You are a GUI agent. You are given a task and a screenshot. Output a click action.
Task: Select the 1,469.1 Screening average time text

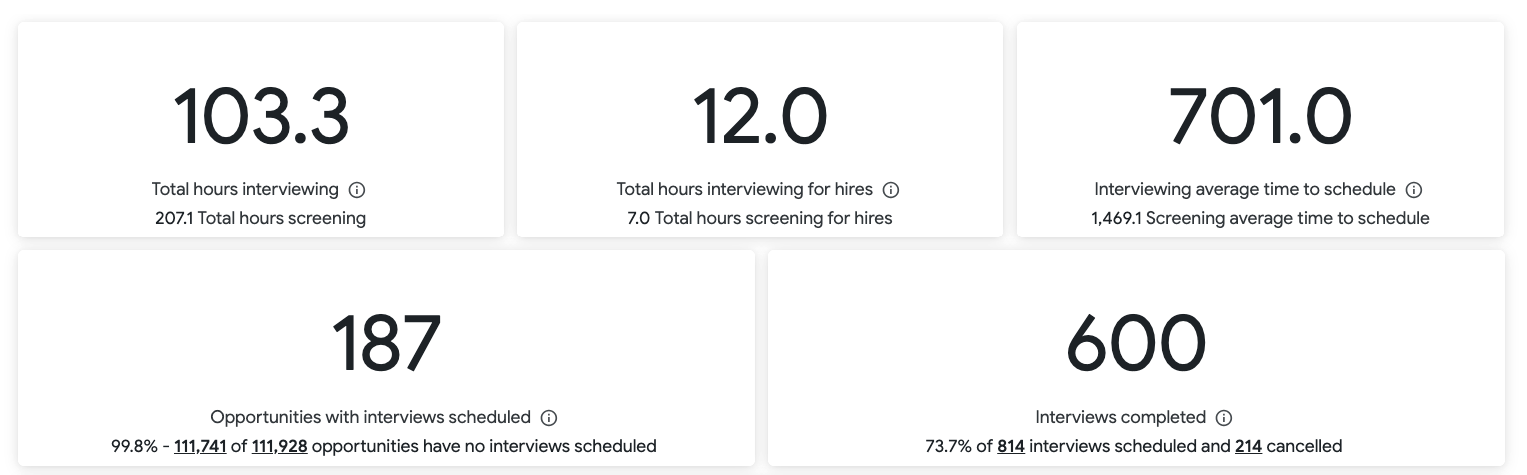tap(1260, 218)
